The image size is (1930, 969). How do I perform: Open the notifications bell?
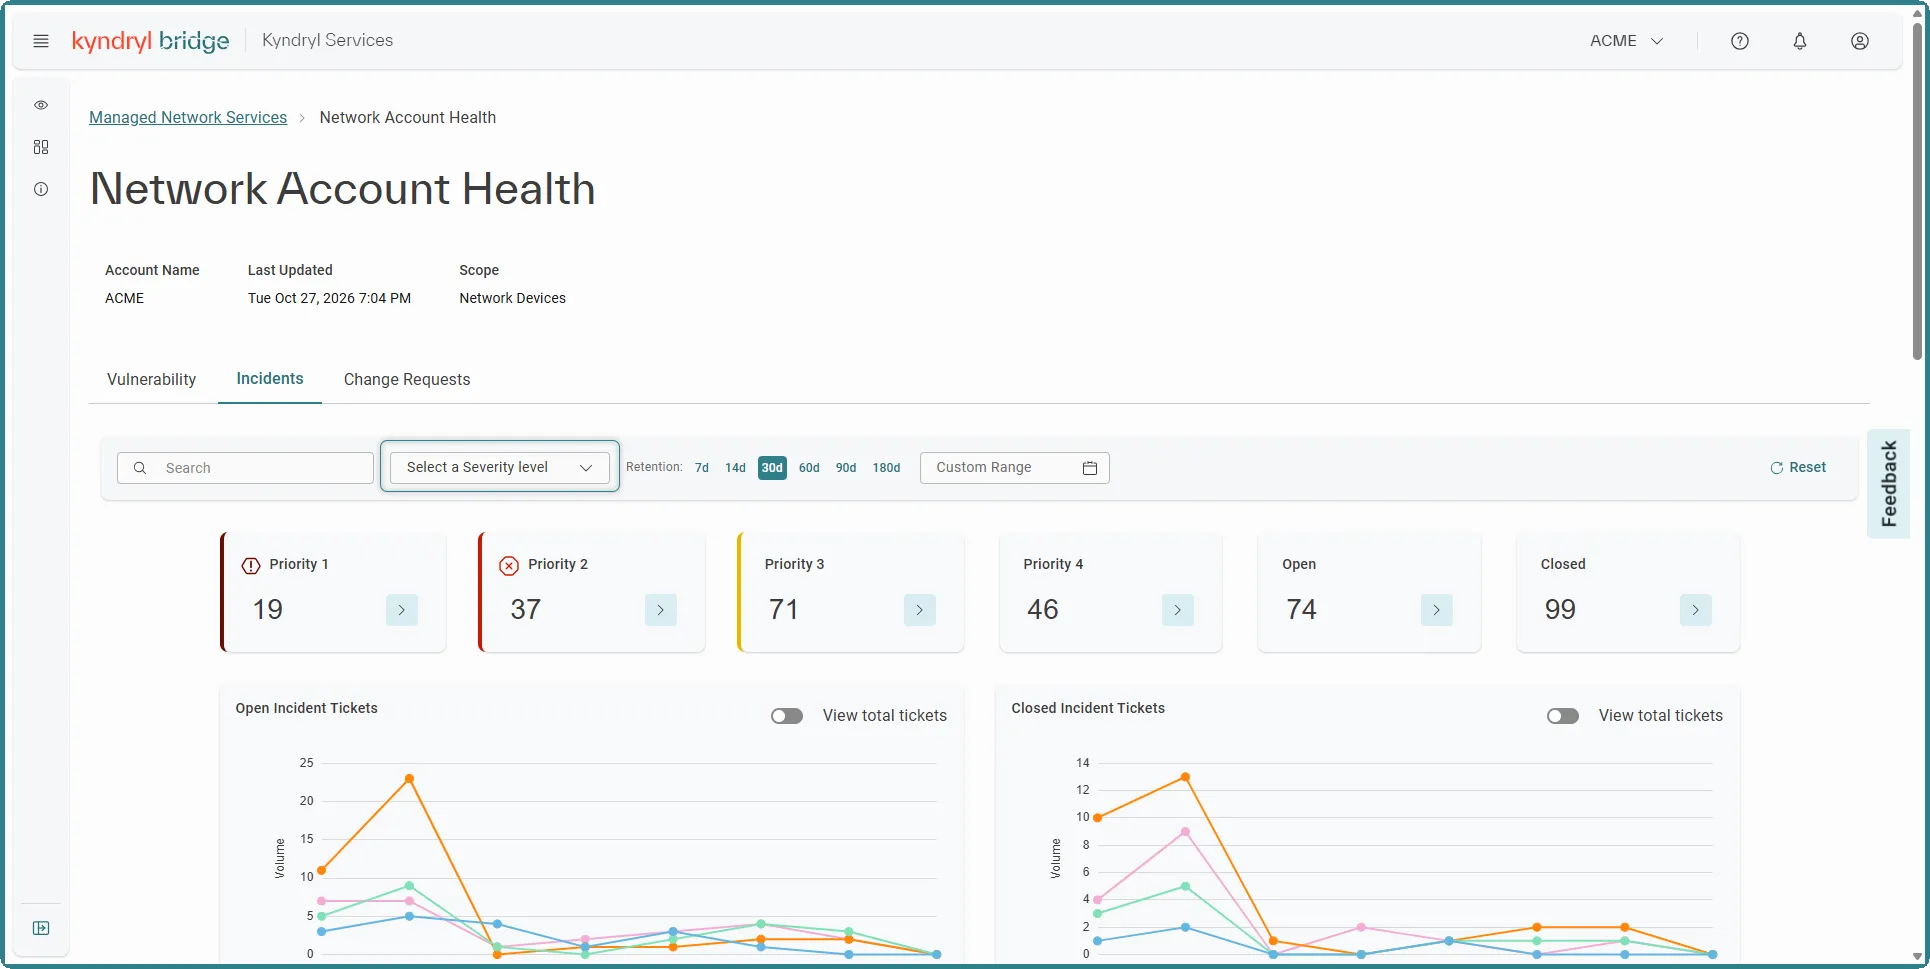pos(1800,41)
